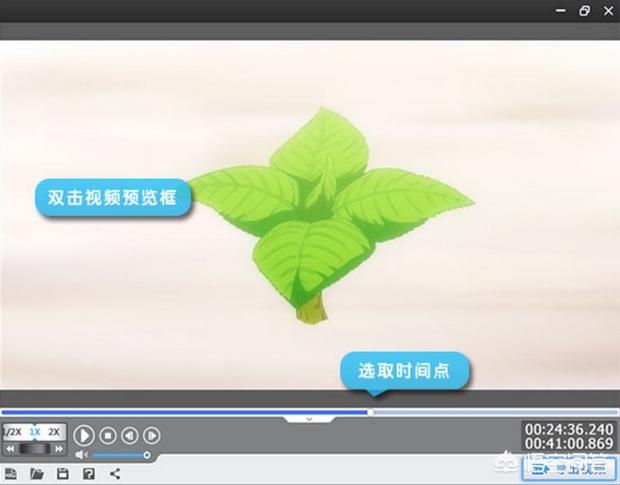This screenshot has width=620, height=485.
Task: Click the export video button
Action: 570,467
